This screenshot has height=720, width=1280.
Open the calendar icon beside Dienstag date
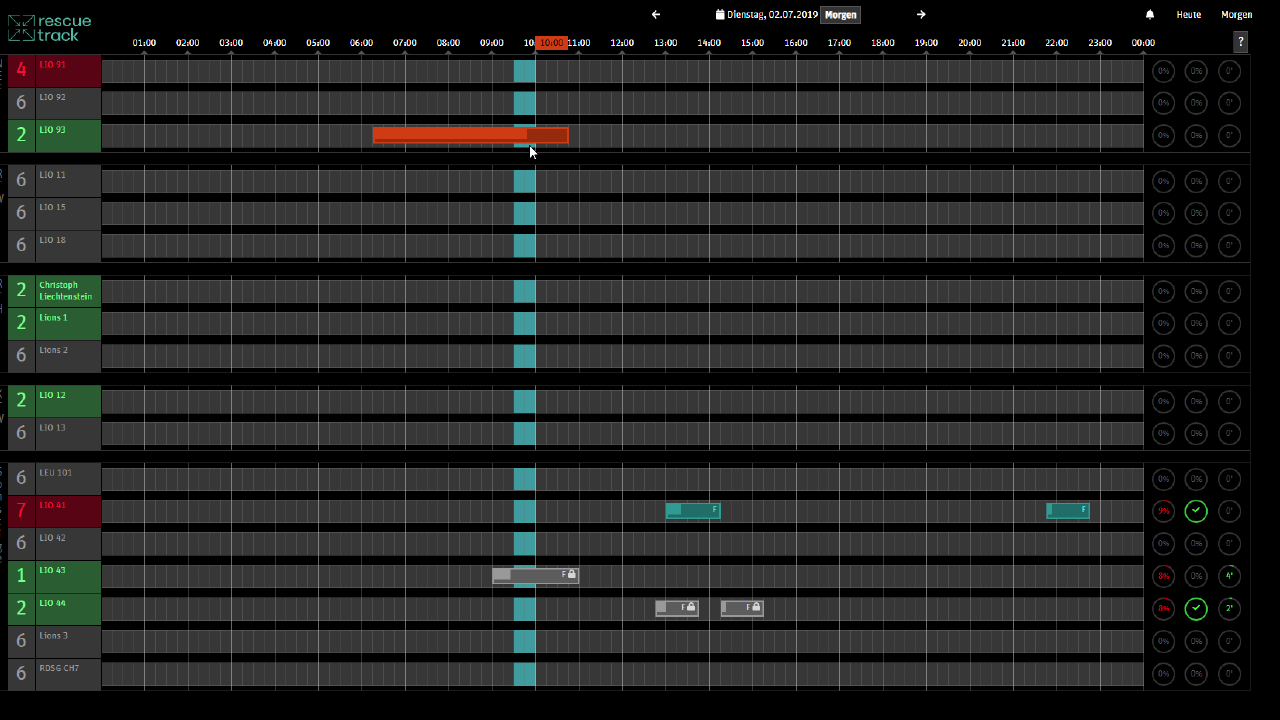(x=719, y=15)
